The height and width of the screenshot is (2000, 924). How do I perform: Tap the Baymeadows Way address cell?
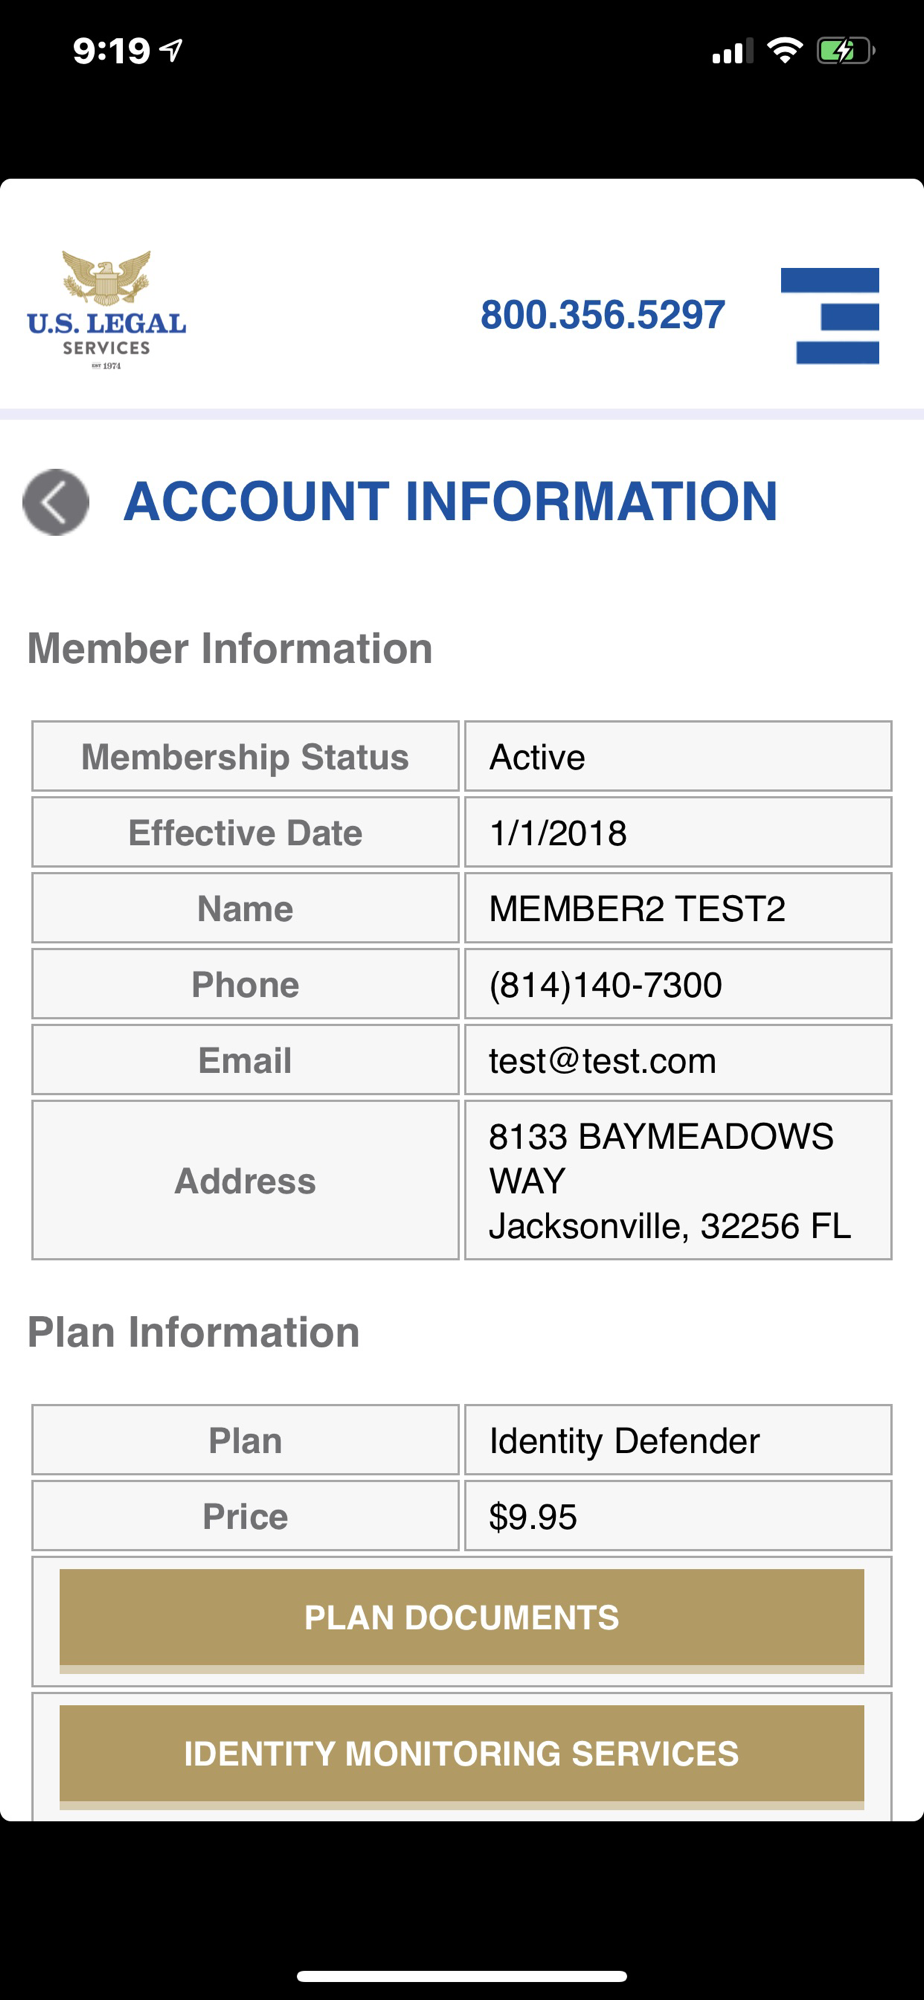(678, 1180)
